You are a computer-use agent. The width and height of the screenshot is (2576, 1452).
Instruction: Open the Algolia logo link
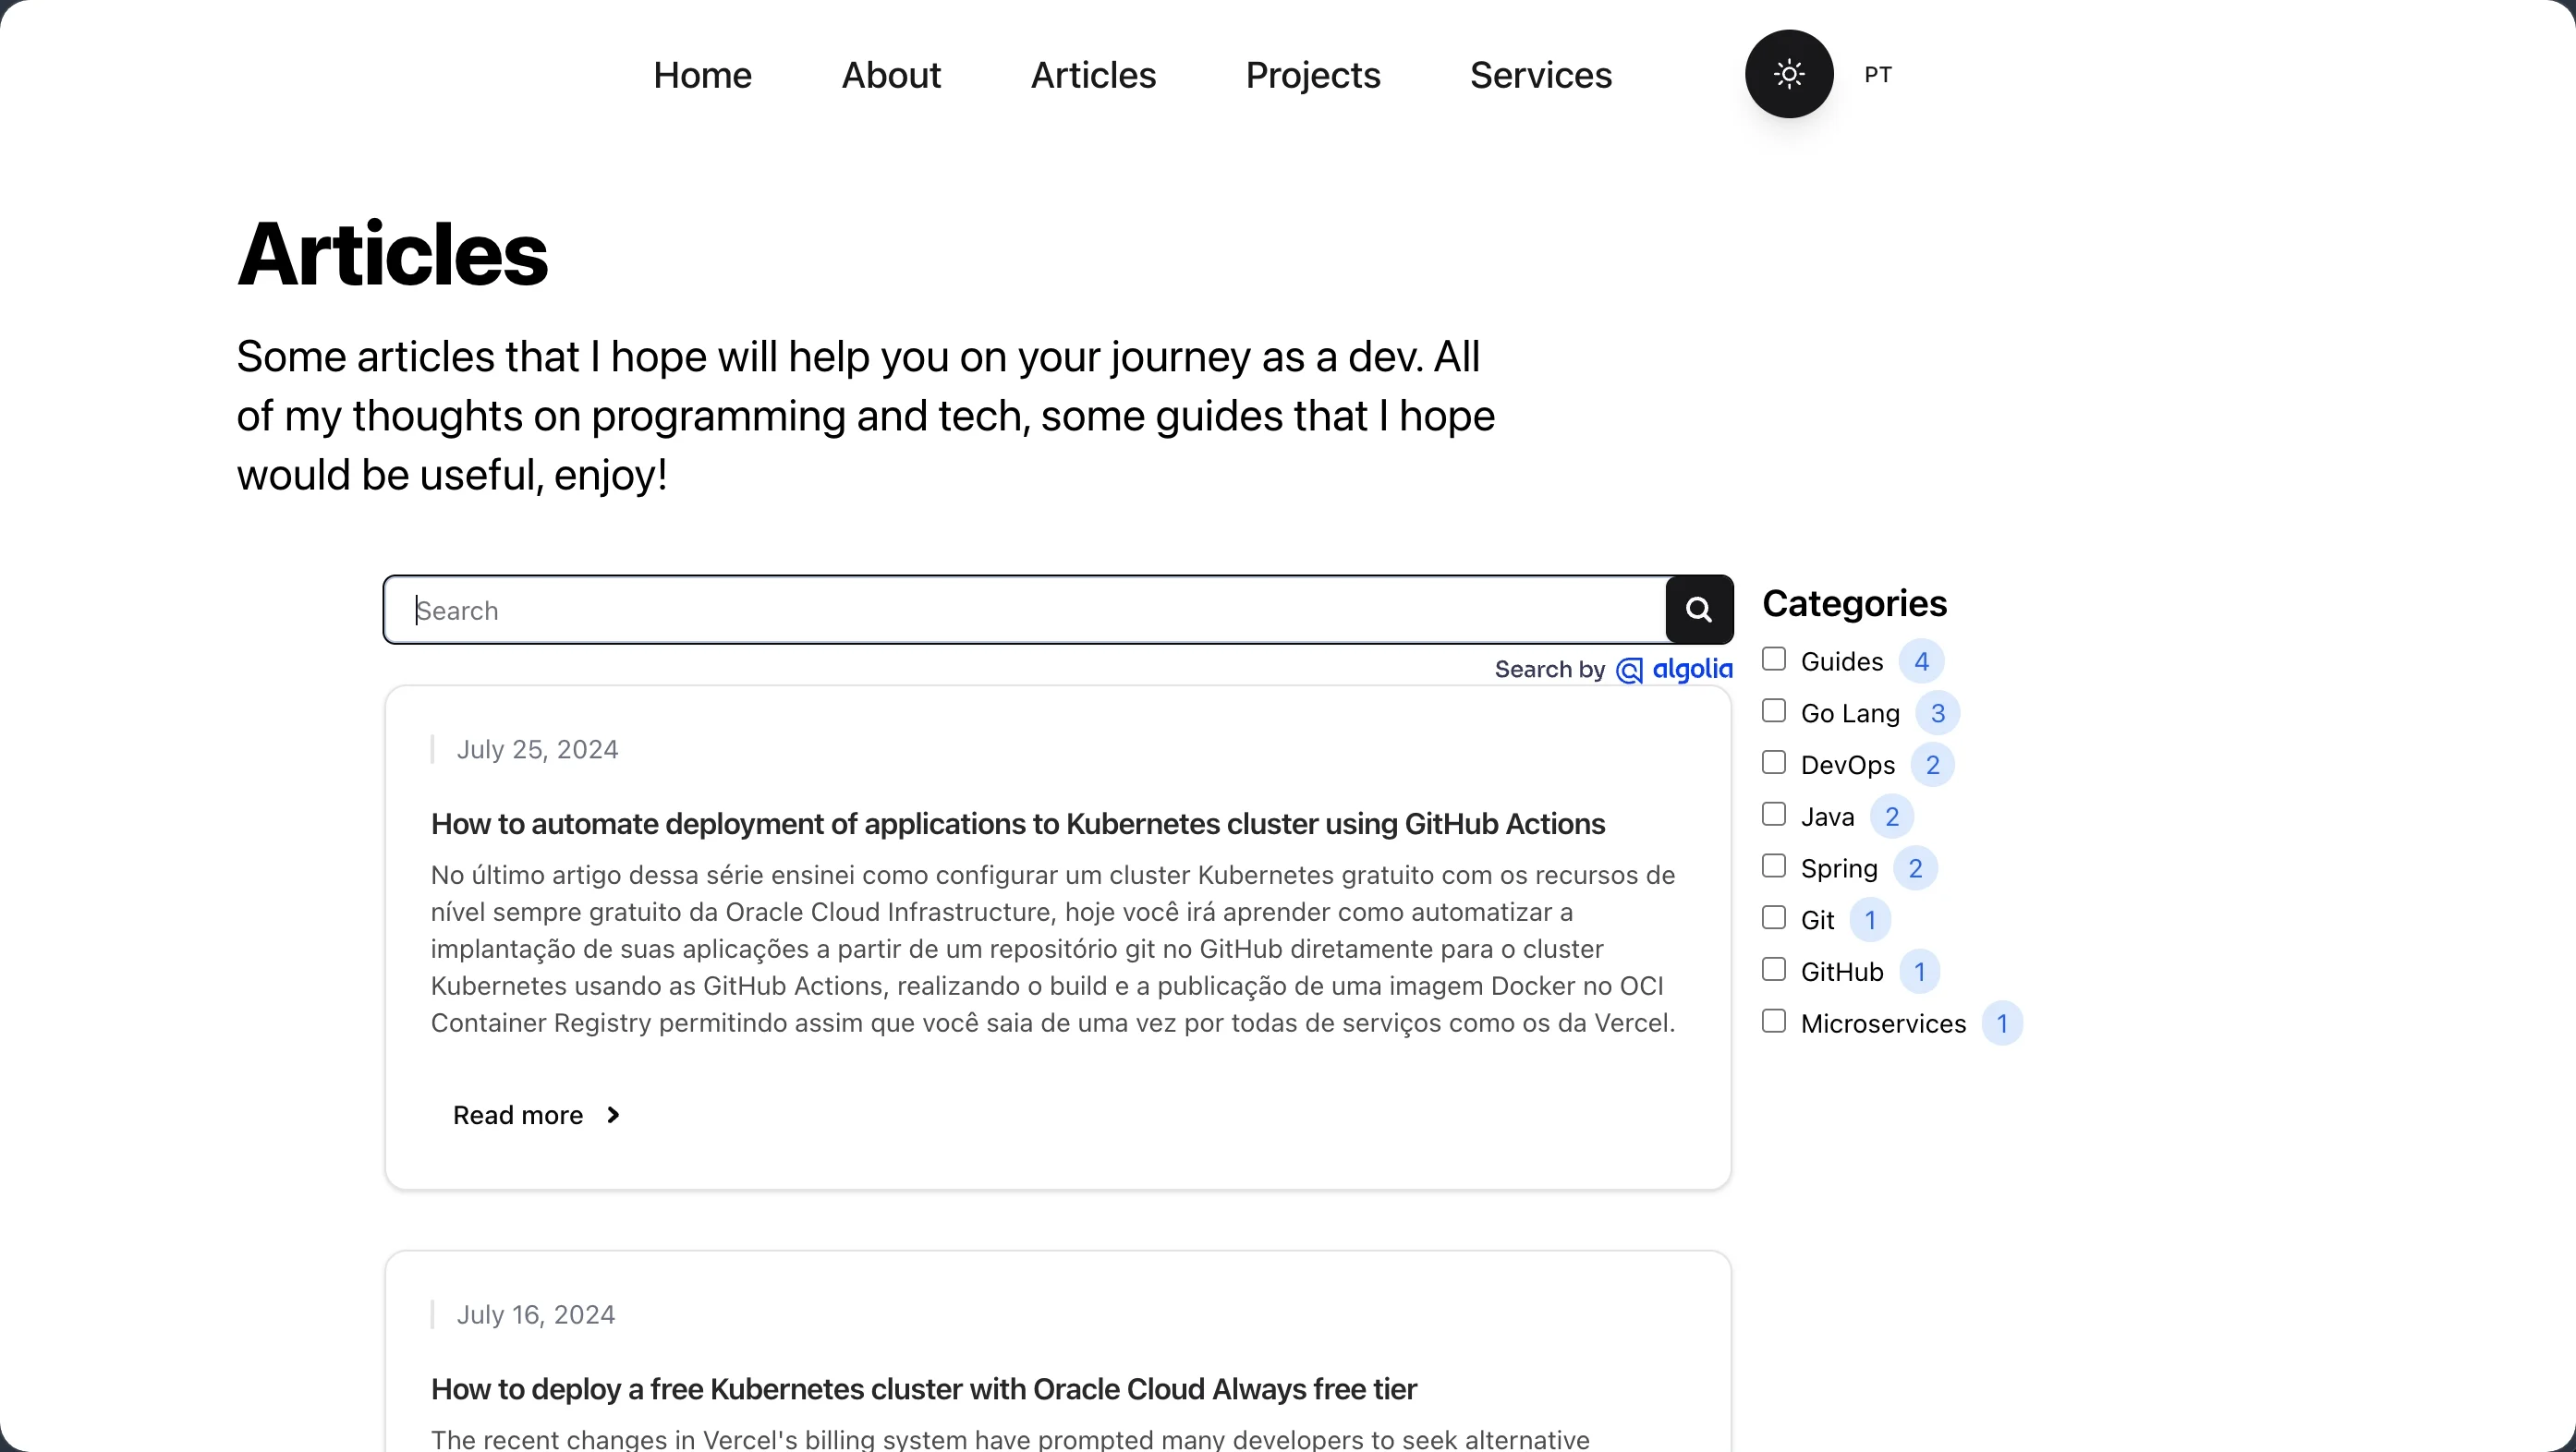[1674, 669]
